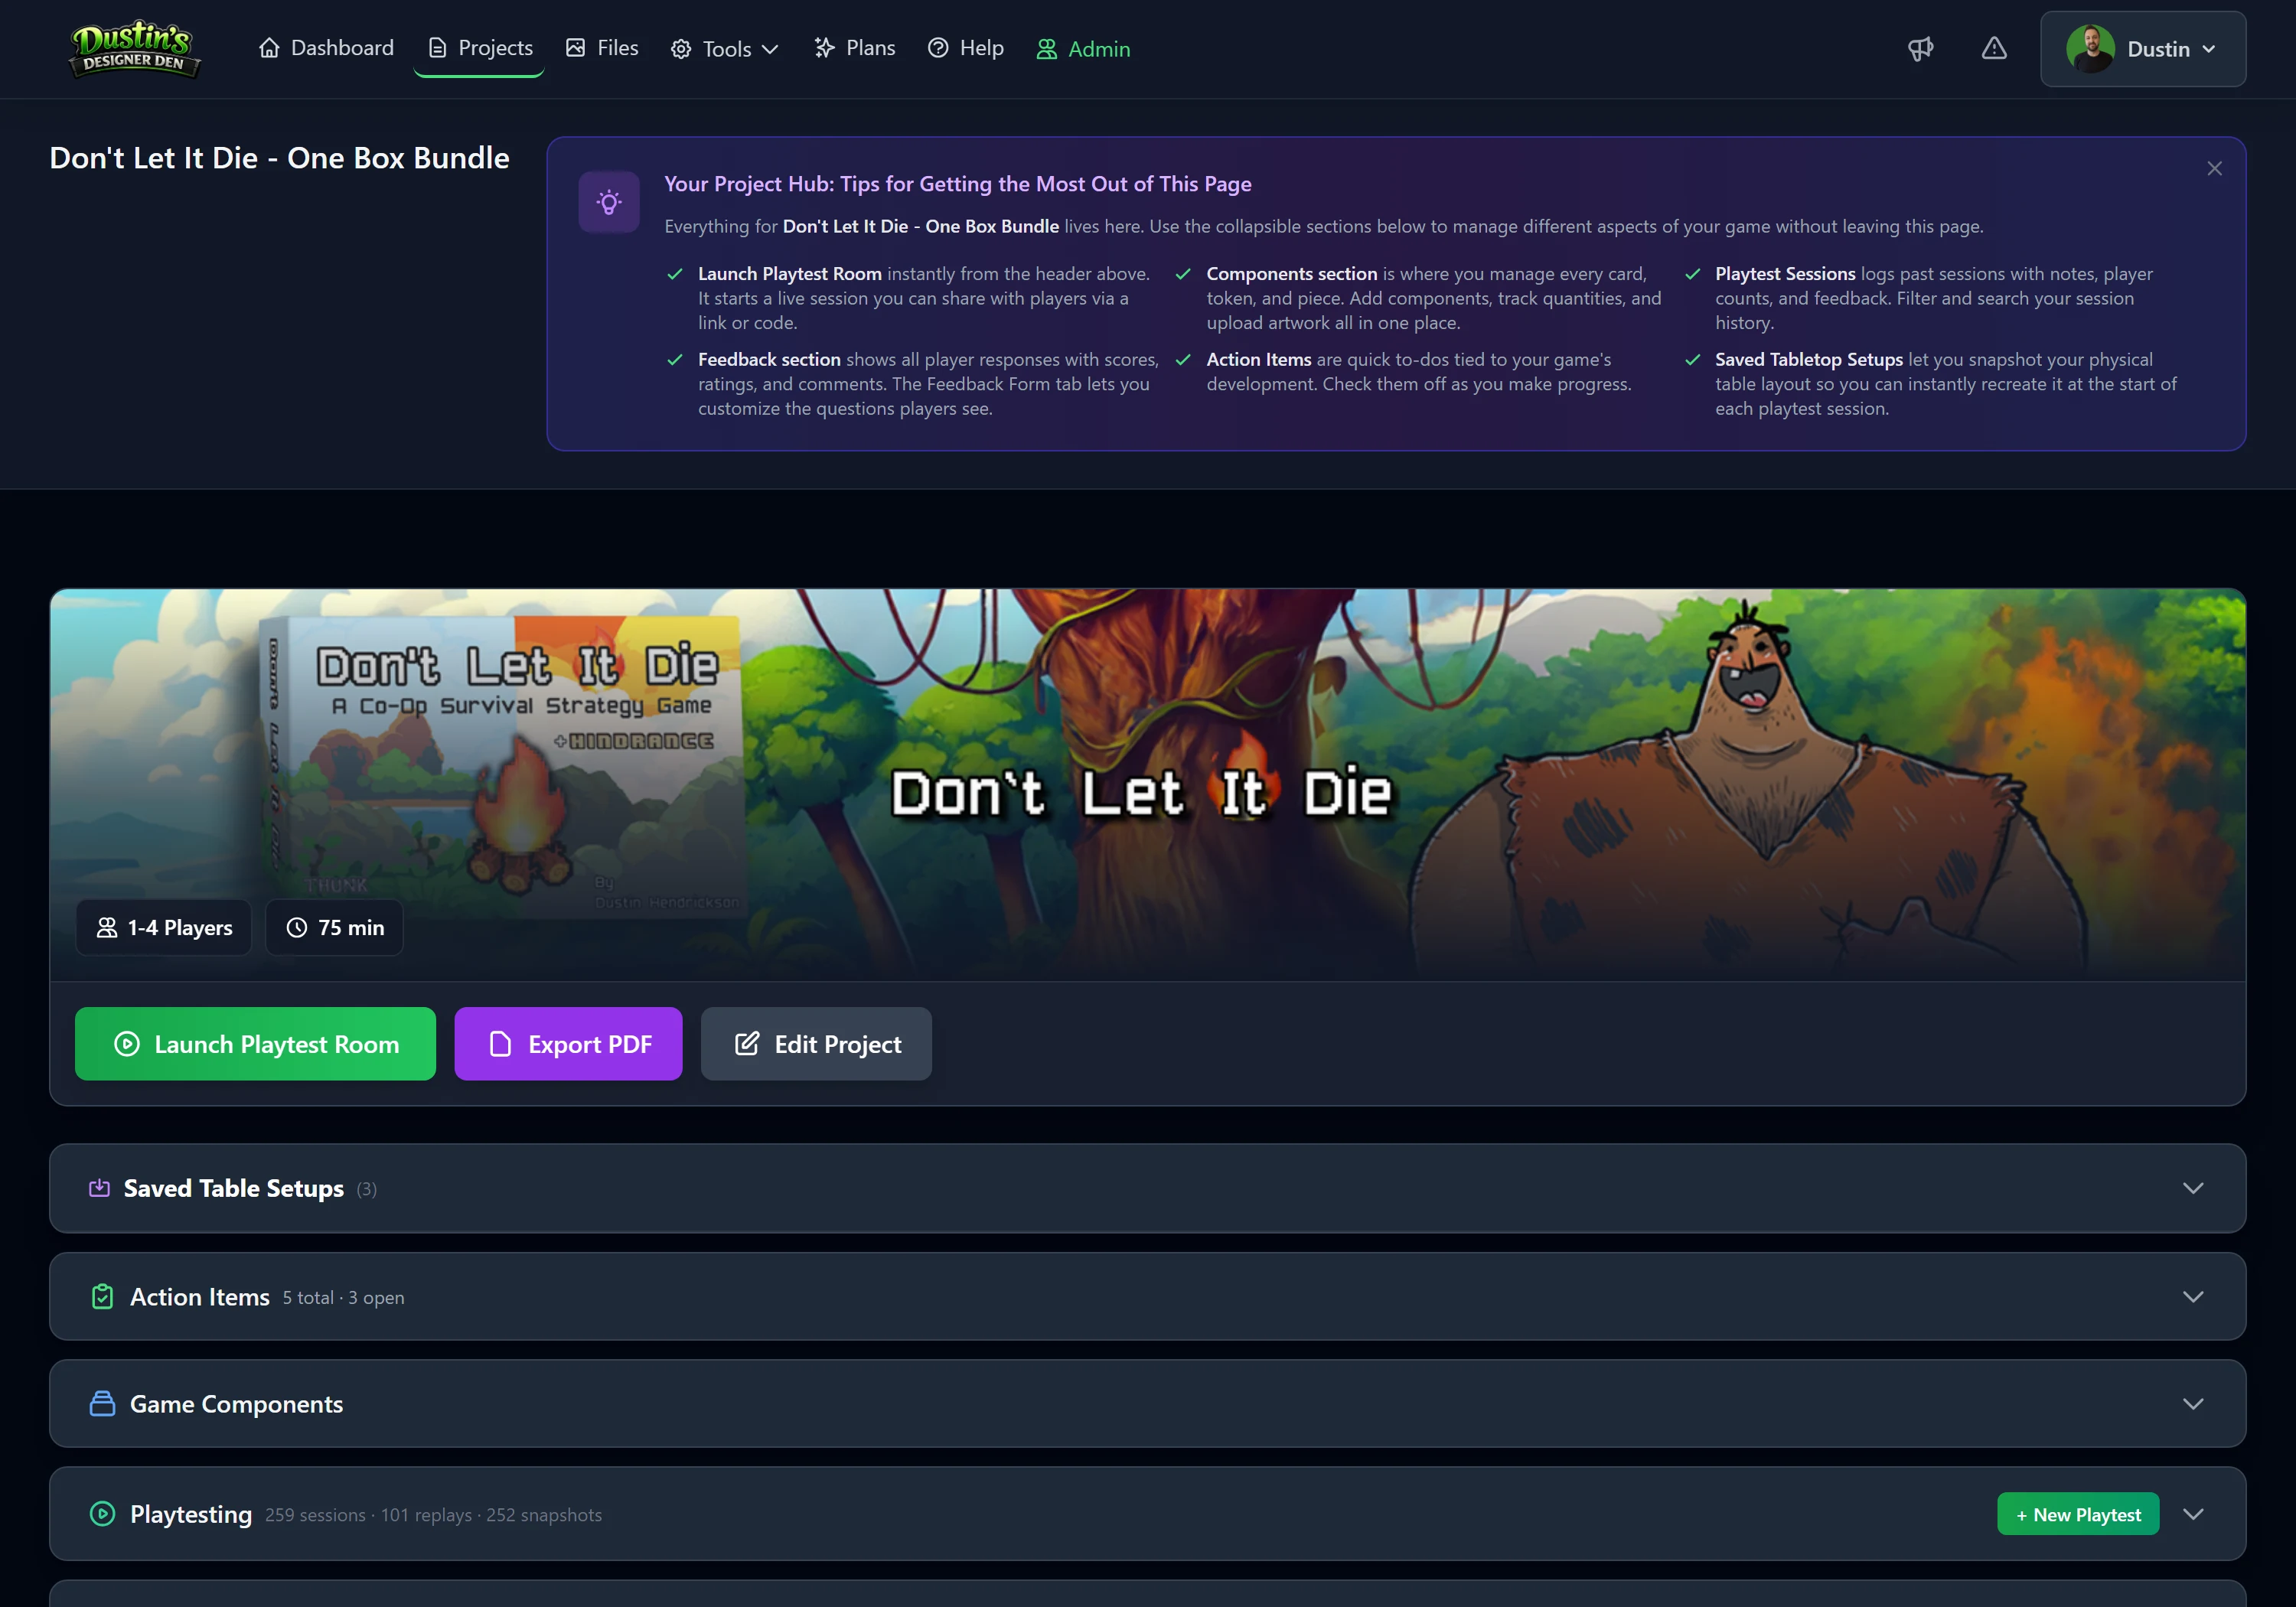
Task: Click the checkmark beside Saved Tabletop Setups tip
Action: [1693, 359]
